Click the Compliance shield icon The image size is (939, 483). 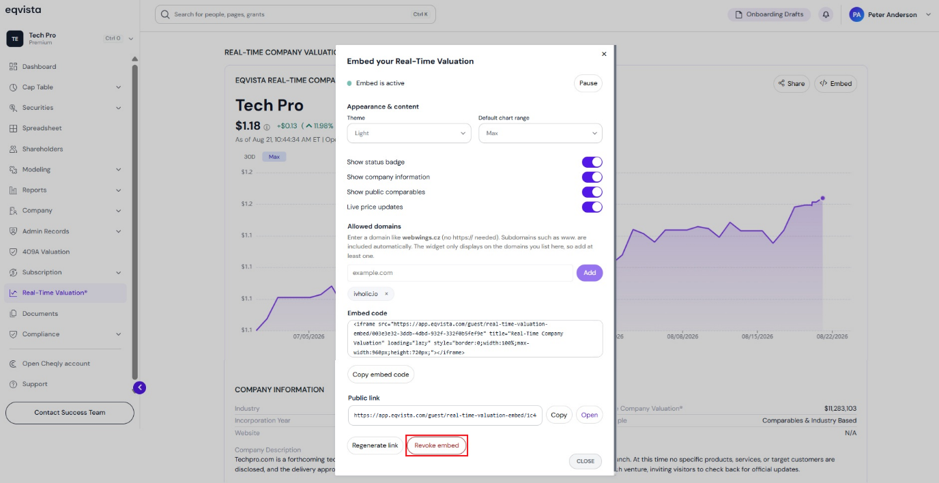pos(13,334)
